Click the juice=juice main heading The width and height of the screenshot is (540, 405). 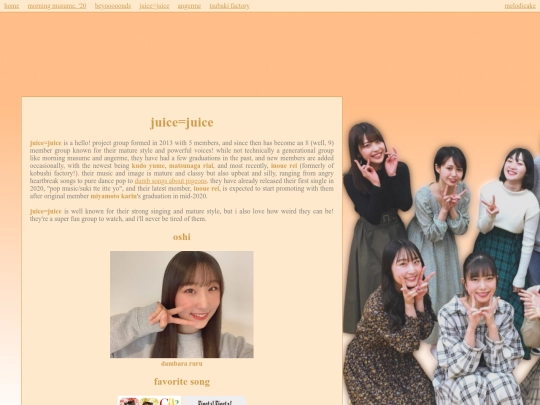coord(182,122)
